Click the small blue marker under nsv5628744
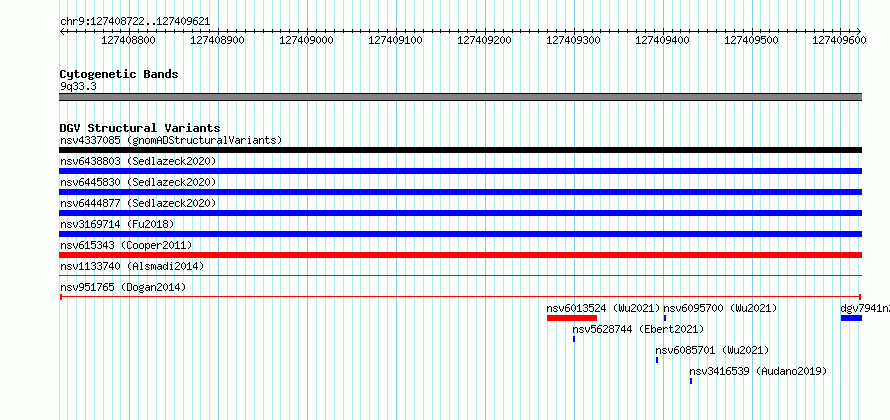The width and height of the screenshot is (890, 420). [574, 339]
